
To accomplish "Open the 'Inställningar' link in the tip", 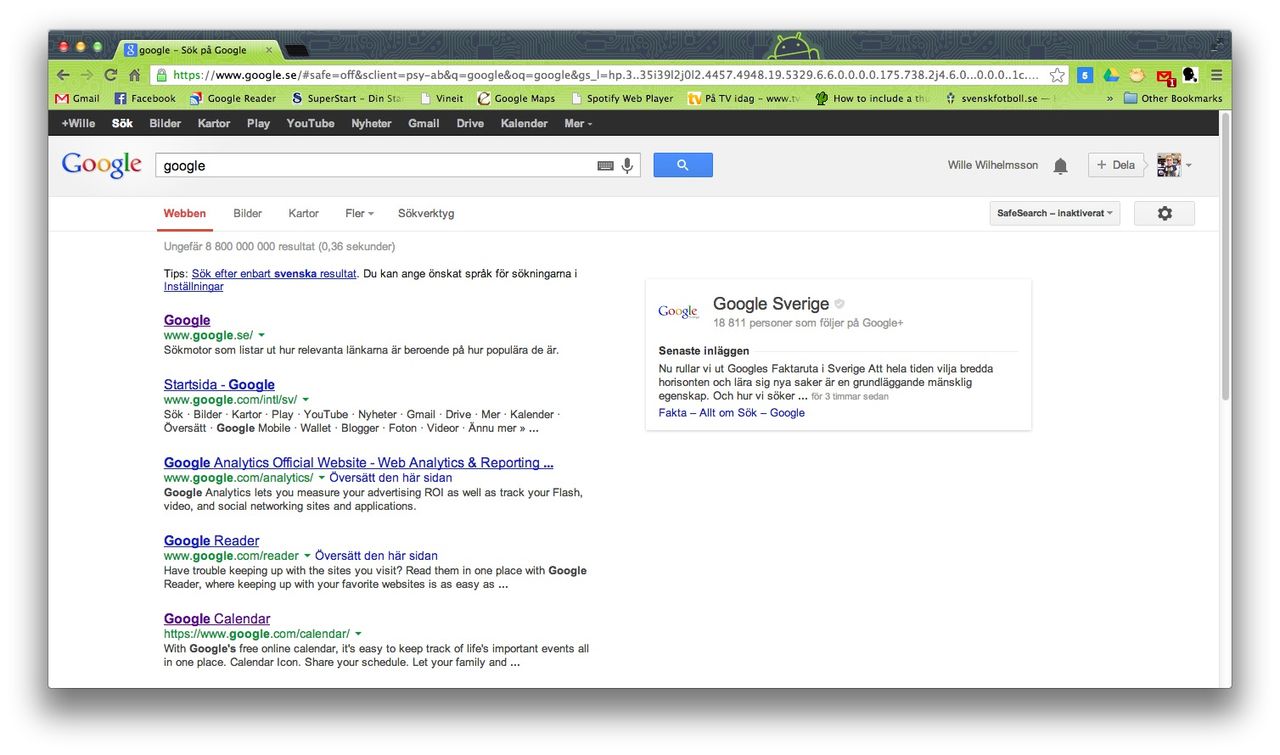I will pyautogui.click(x=193, y=286).
